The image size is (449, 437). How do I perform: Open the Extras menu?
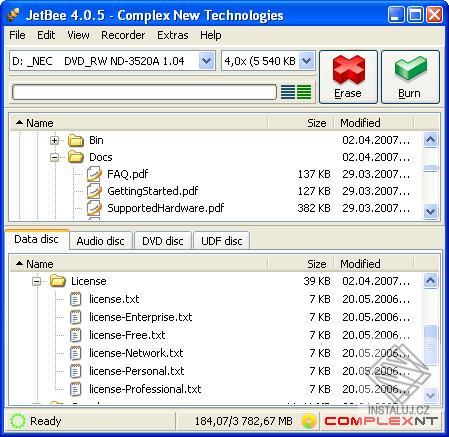(x=173, y=35)
